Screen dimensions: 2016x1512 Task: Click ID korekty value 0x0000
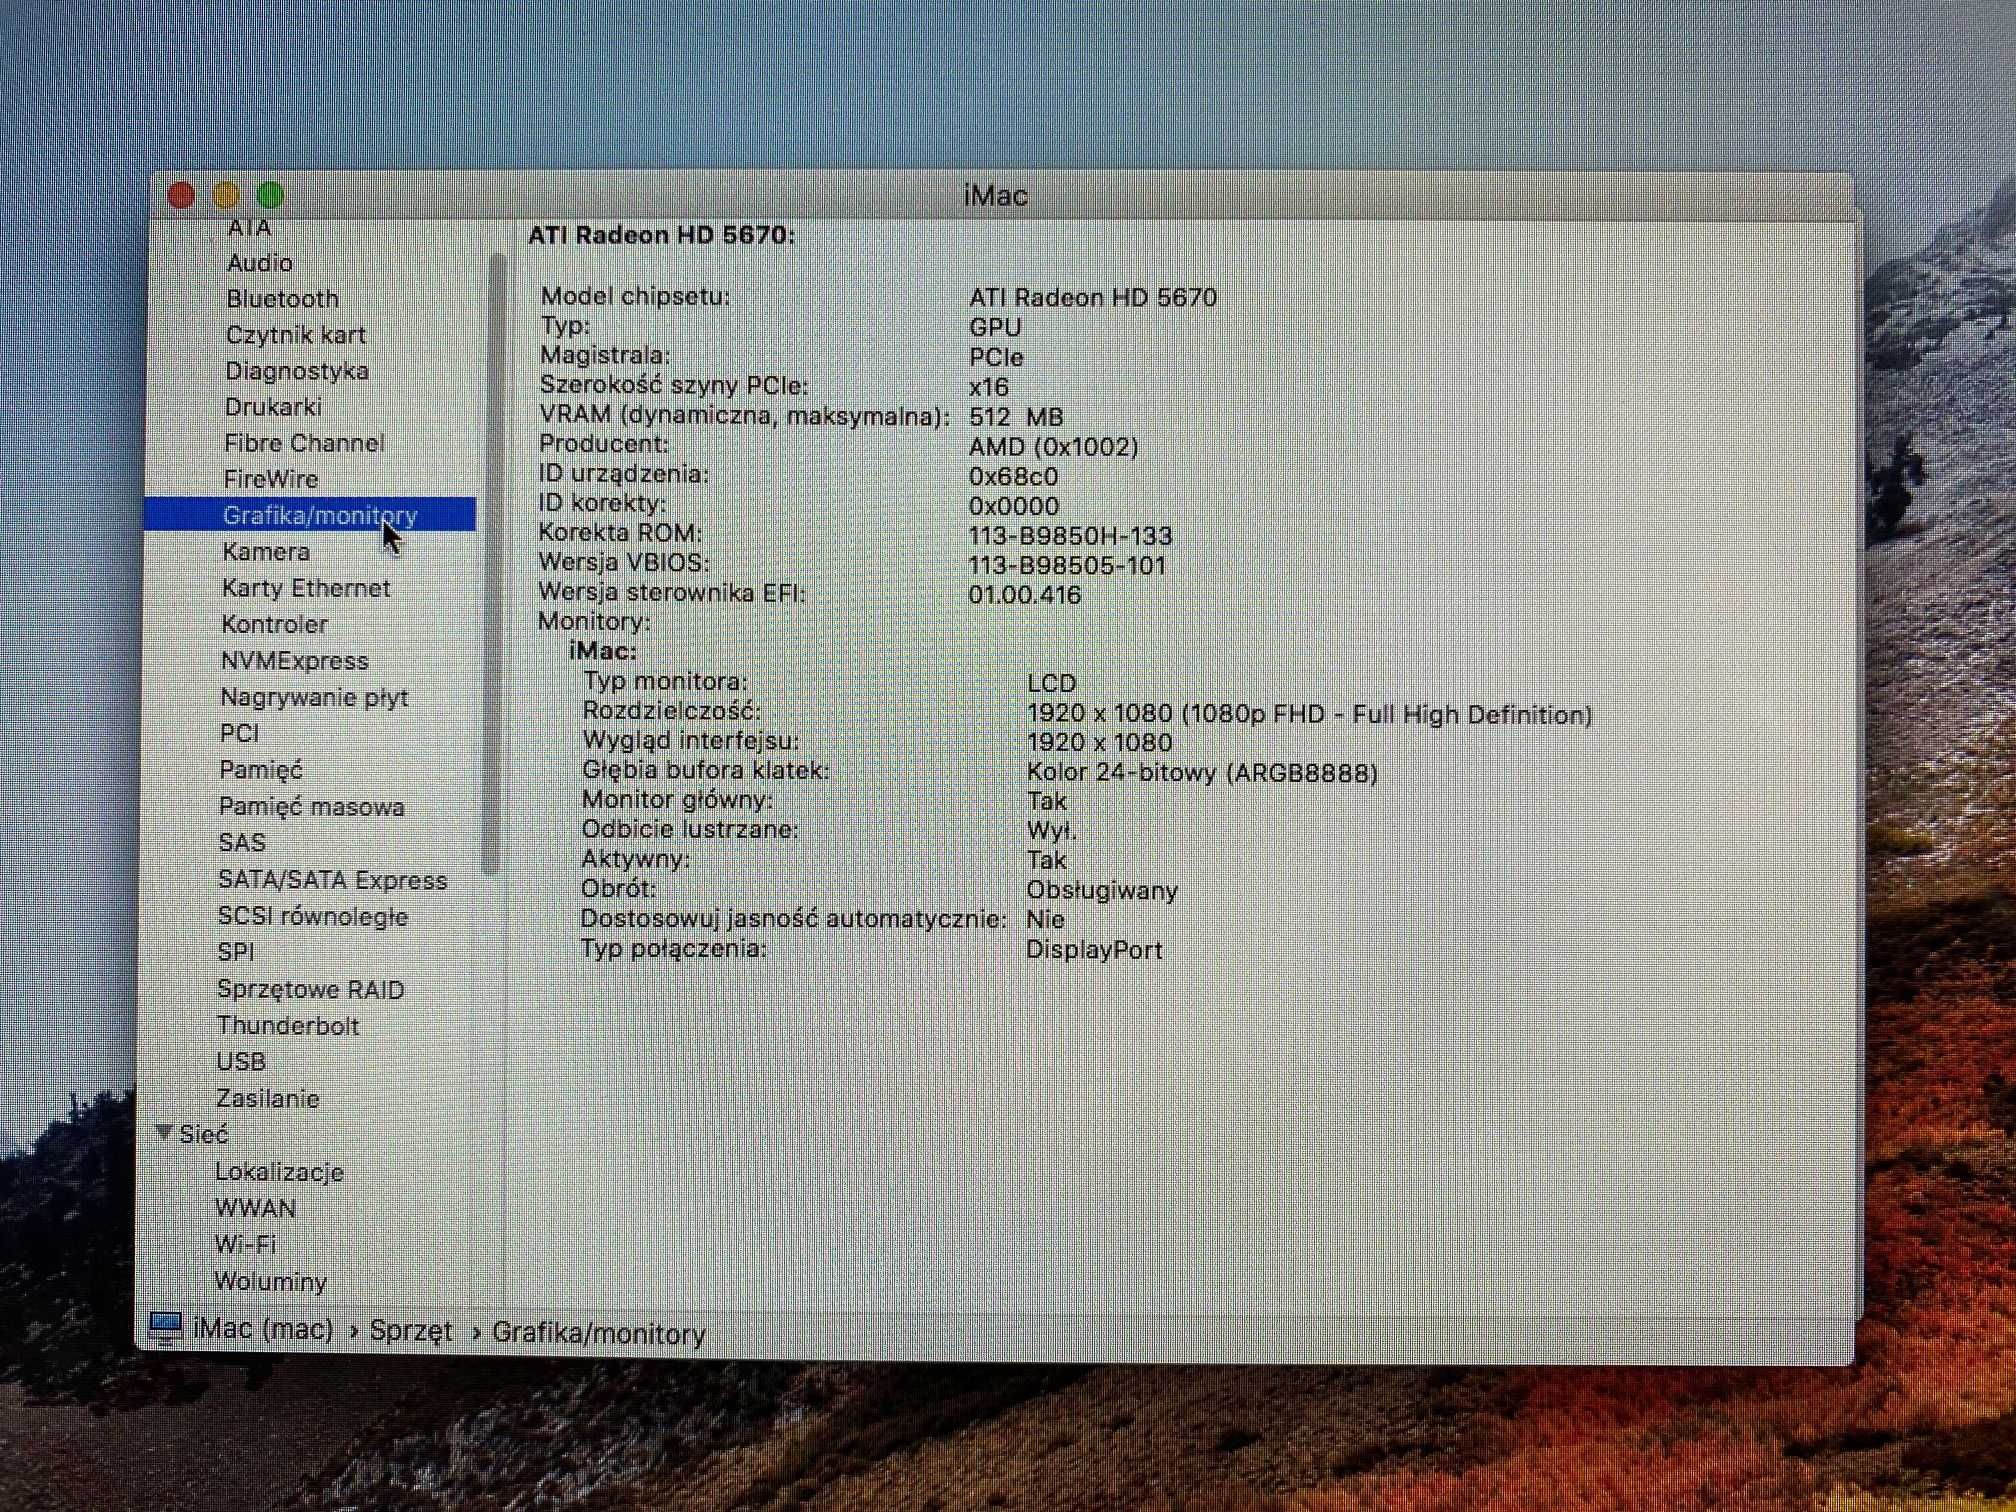1013,506
